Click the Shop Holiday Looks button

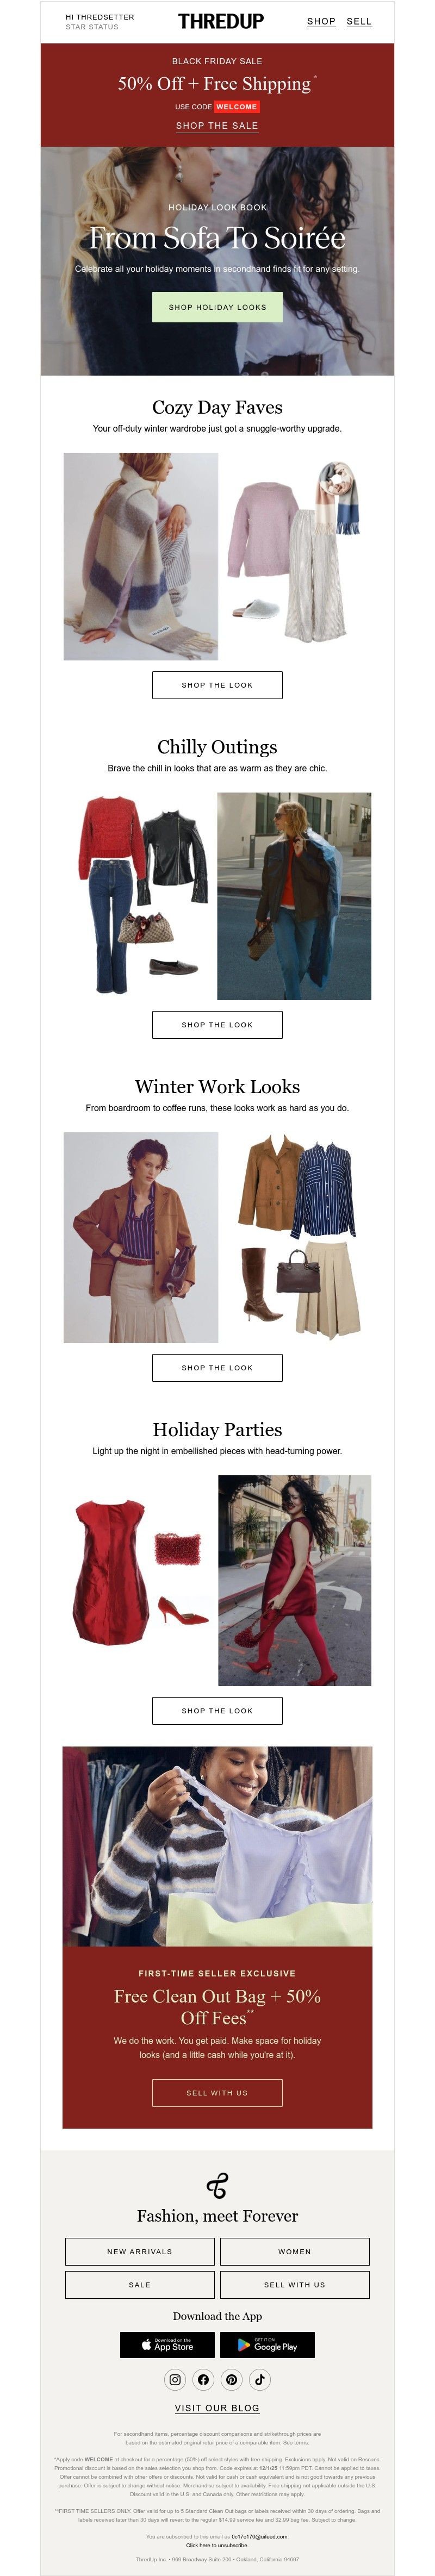[x=217, y=307]
